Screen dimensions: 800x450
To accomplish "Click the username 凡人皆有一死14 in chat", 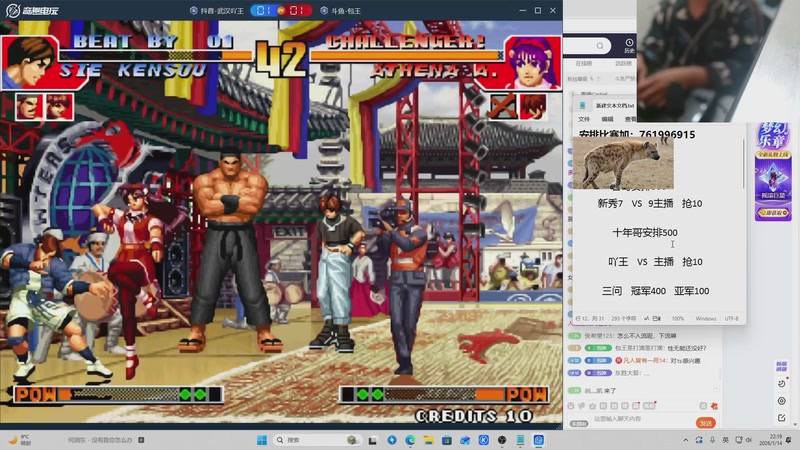I will coord(645,360).
